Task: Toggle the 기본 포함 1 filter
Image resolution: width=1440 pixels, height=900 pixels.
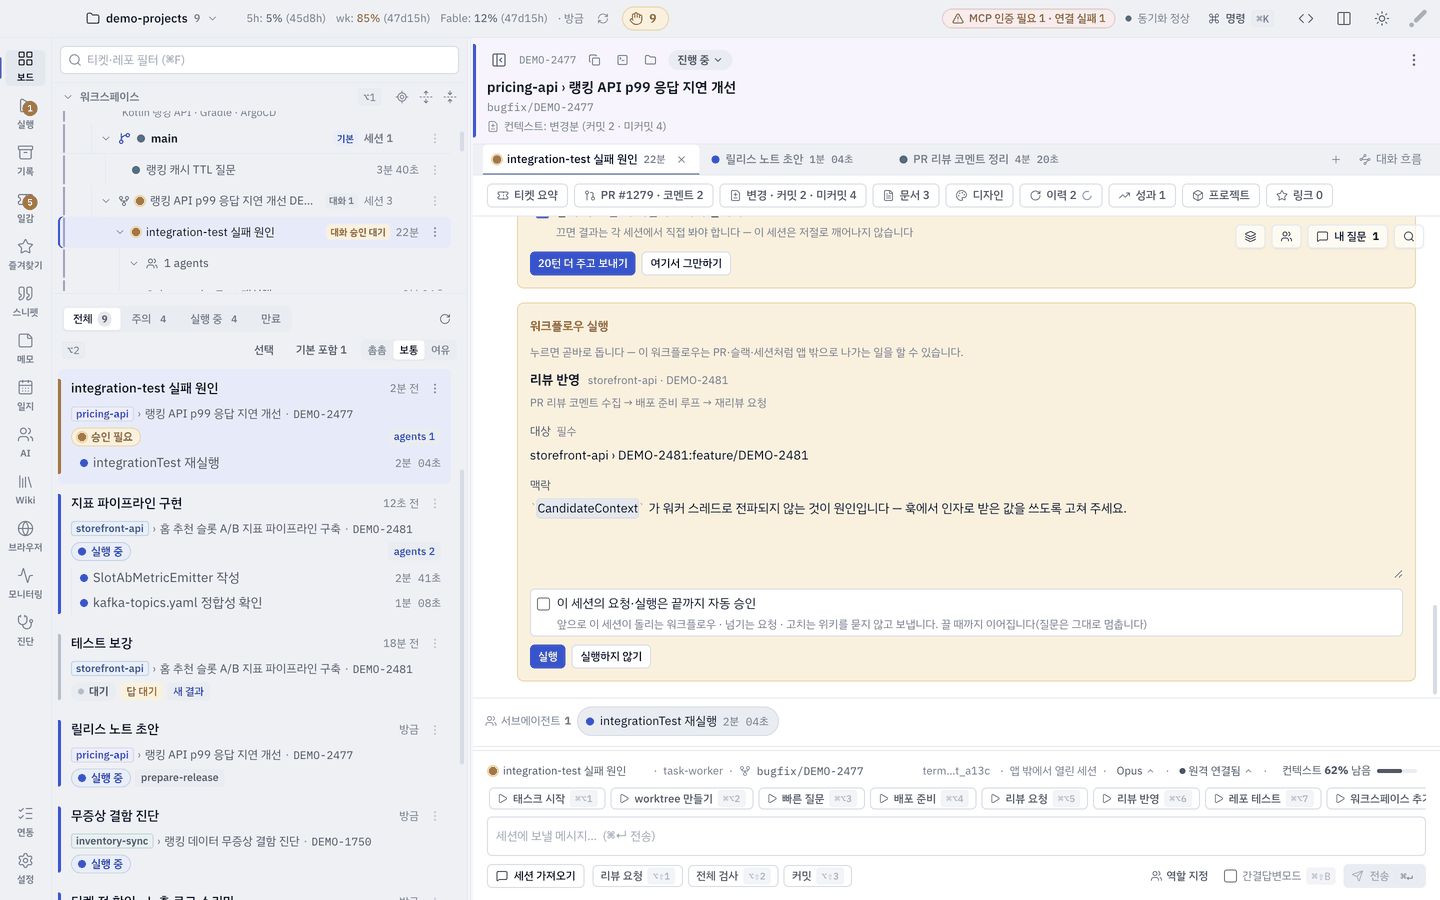Action: click(x=321, y=350)
